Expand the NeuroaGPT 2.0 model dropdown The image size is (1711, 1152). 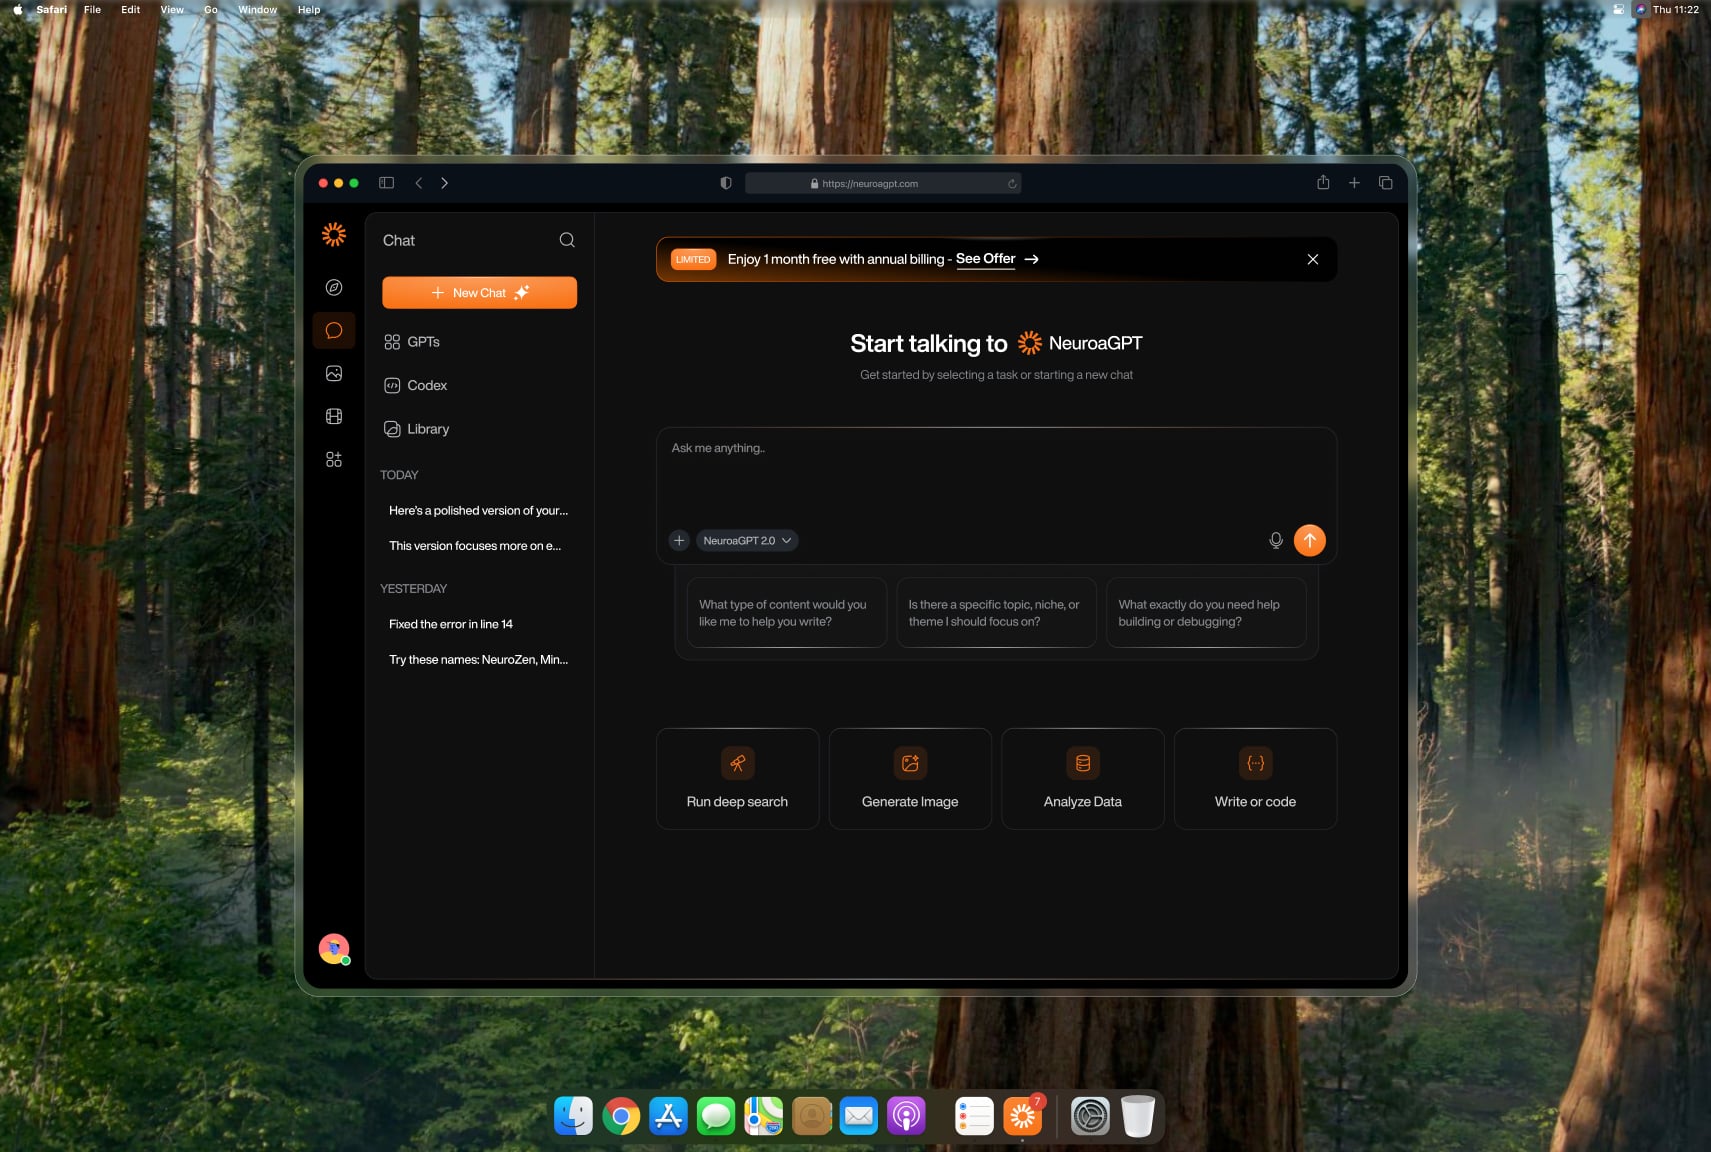click(x=746, y=540)
